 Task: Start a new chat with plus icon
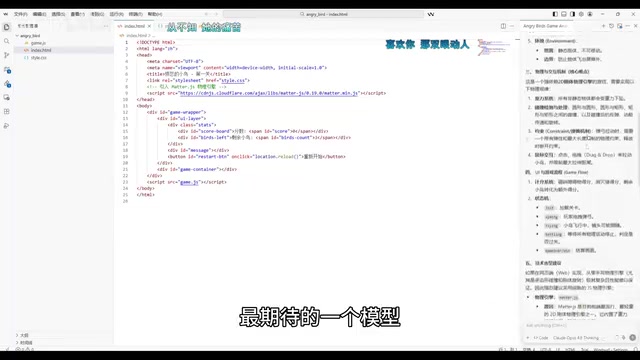[x=603, y=26]
